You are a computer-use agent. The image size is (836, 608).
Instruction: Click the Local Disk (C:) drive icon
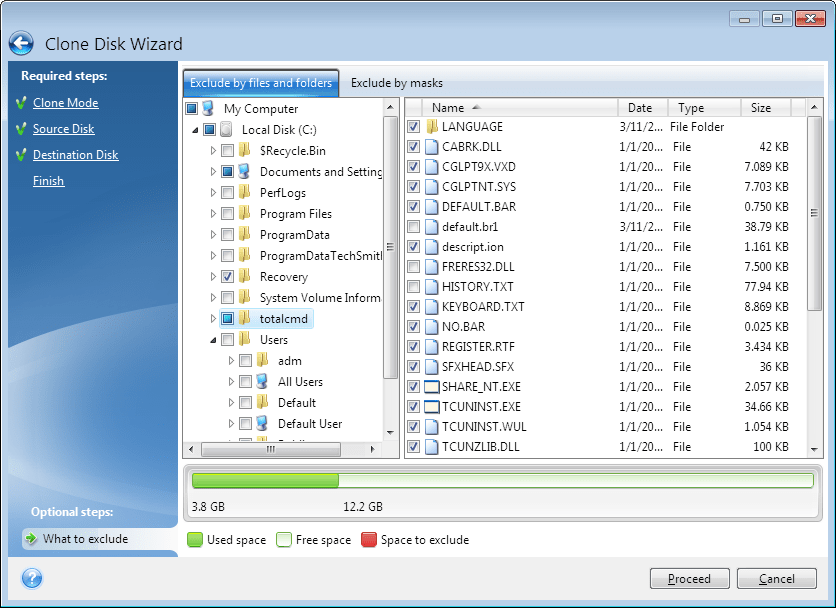point(226,130)
